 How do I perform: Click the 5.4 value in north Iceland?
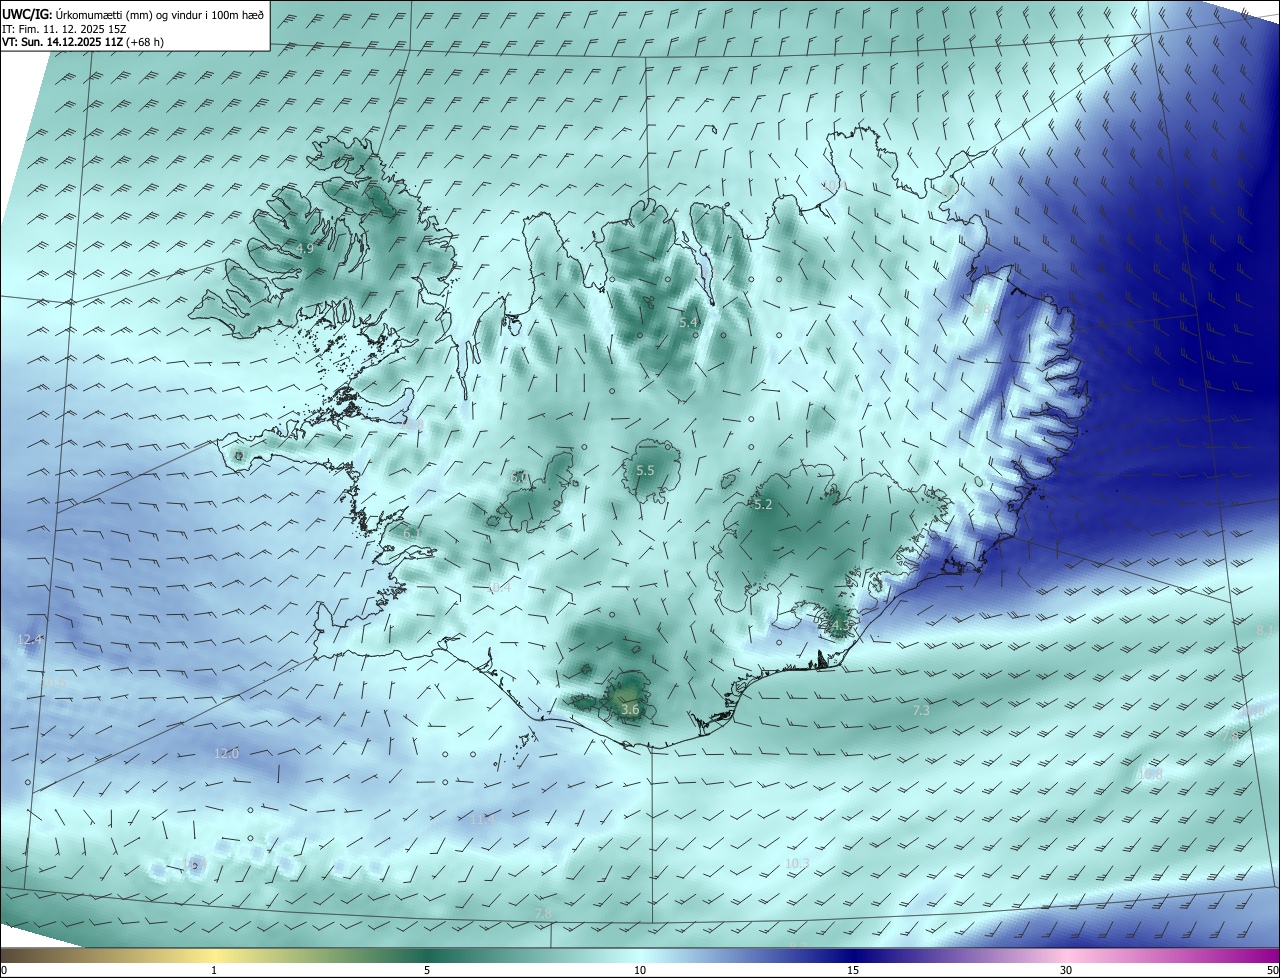(x=688, y=322)
